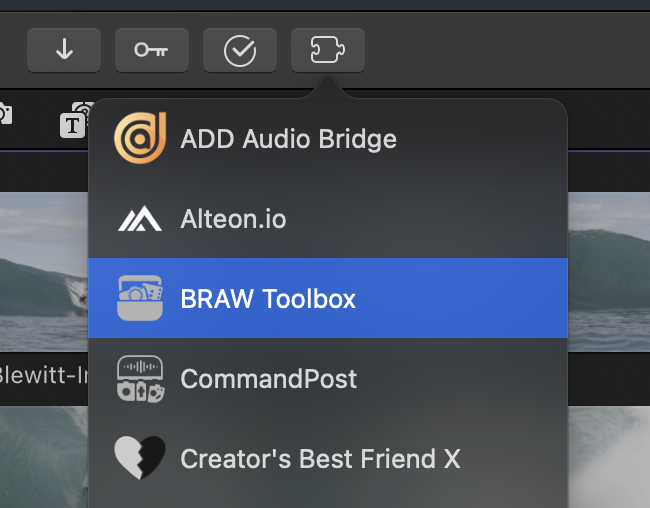650x508 pixels.
Task: Launch the BRAW Toolbox extension
Action: [x=268, y=298]
